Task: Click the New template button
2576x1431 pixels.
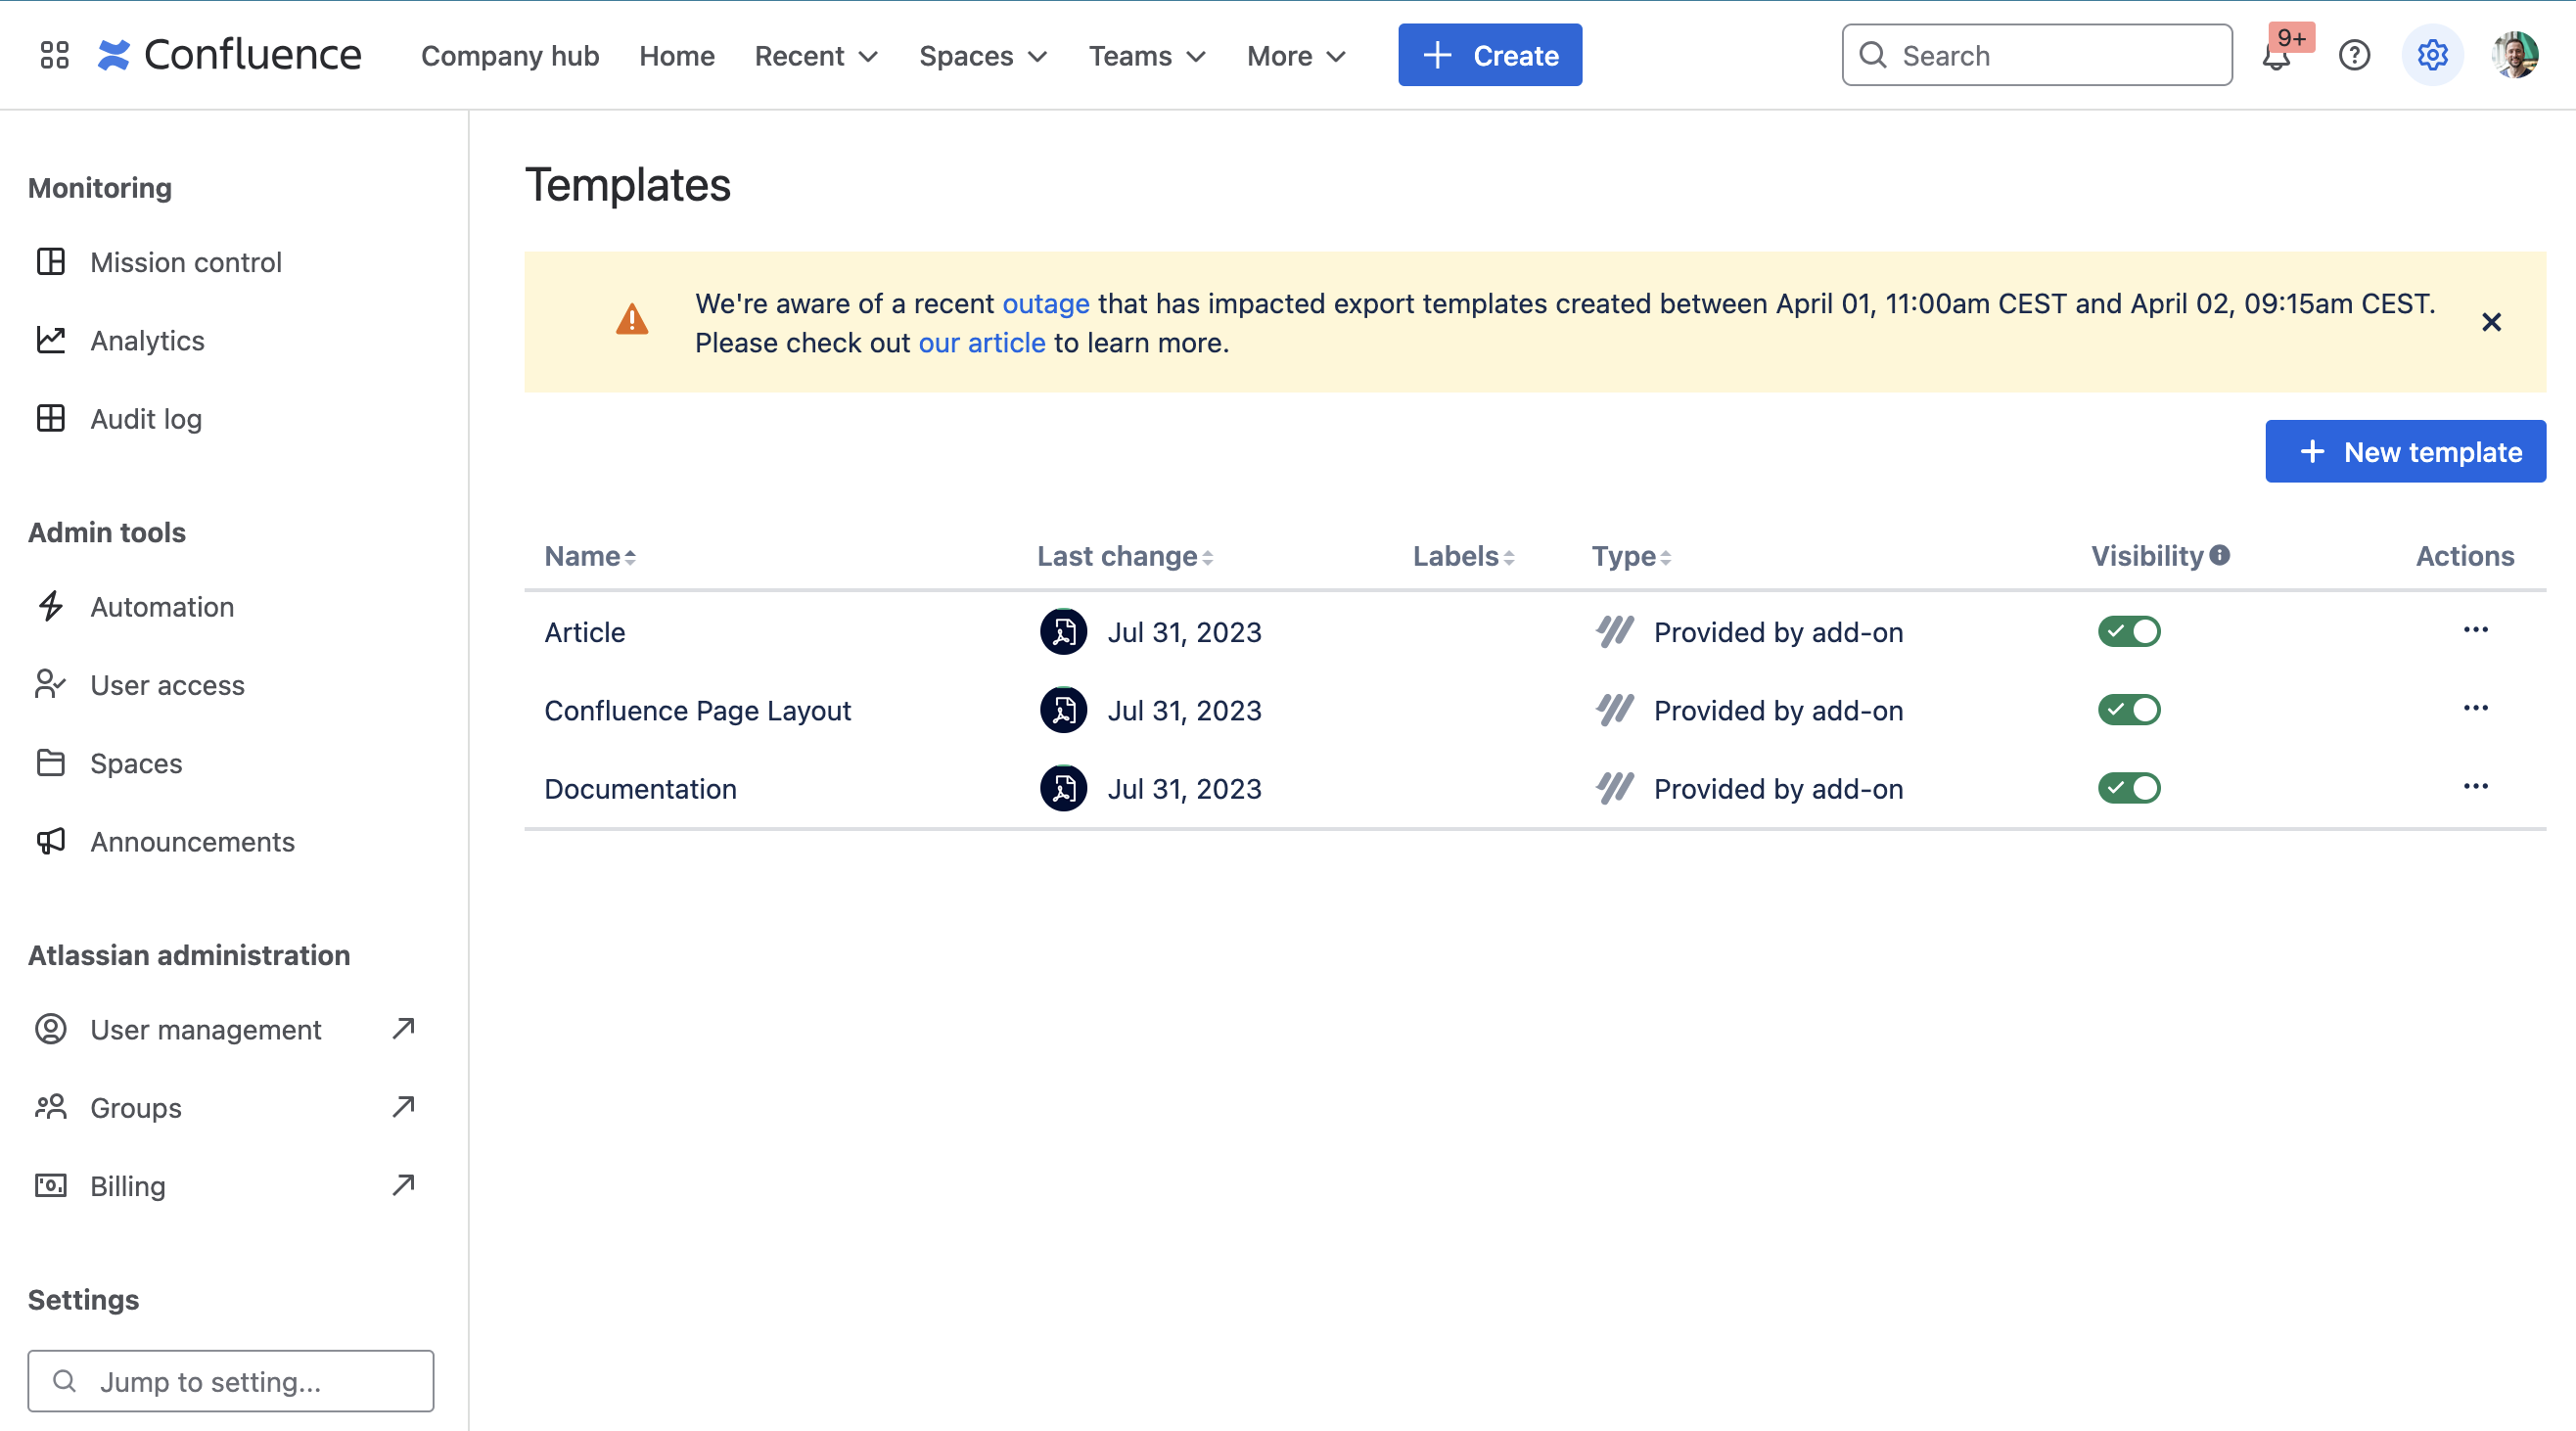Action: 2405,452
